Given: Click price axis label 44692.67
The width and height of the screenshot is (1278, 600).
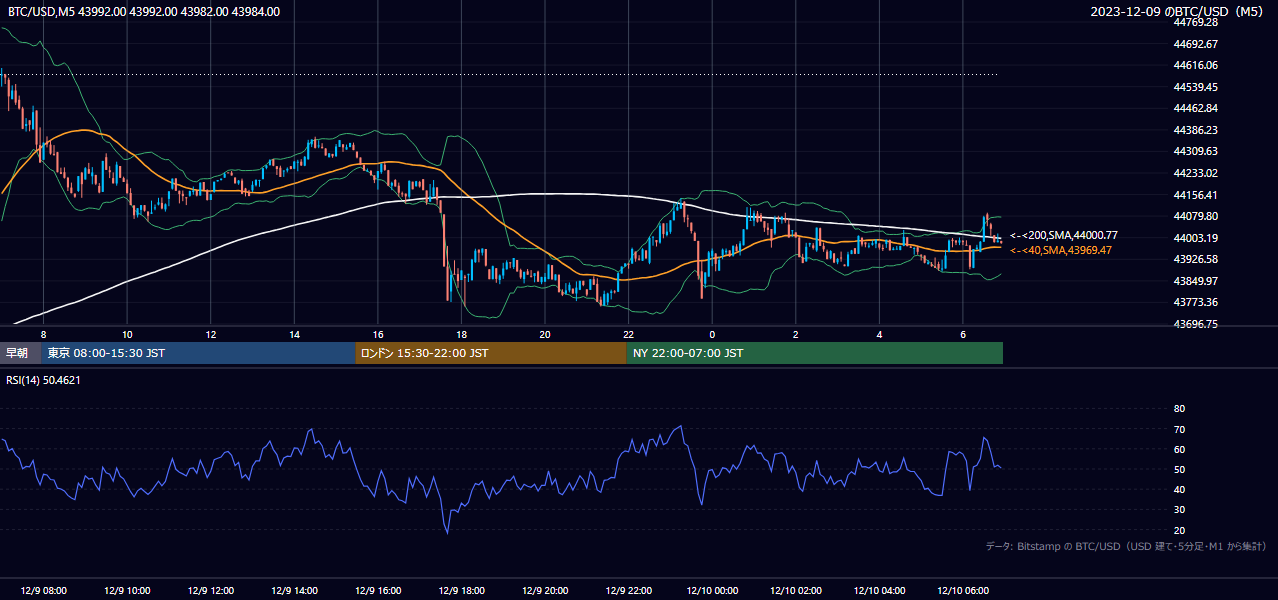Looking at the screenshot, I should click(x=1195, y=44).
